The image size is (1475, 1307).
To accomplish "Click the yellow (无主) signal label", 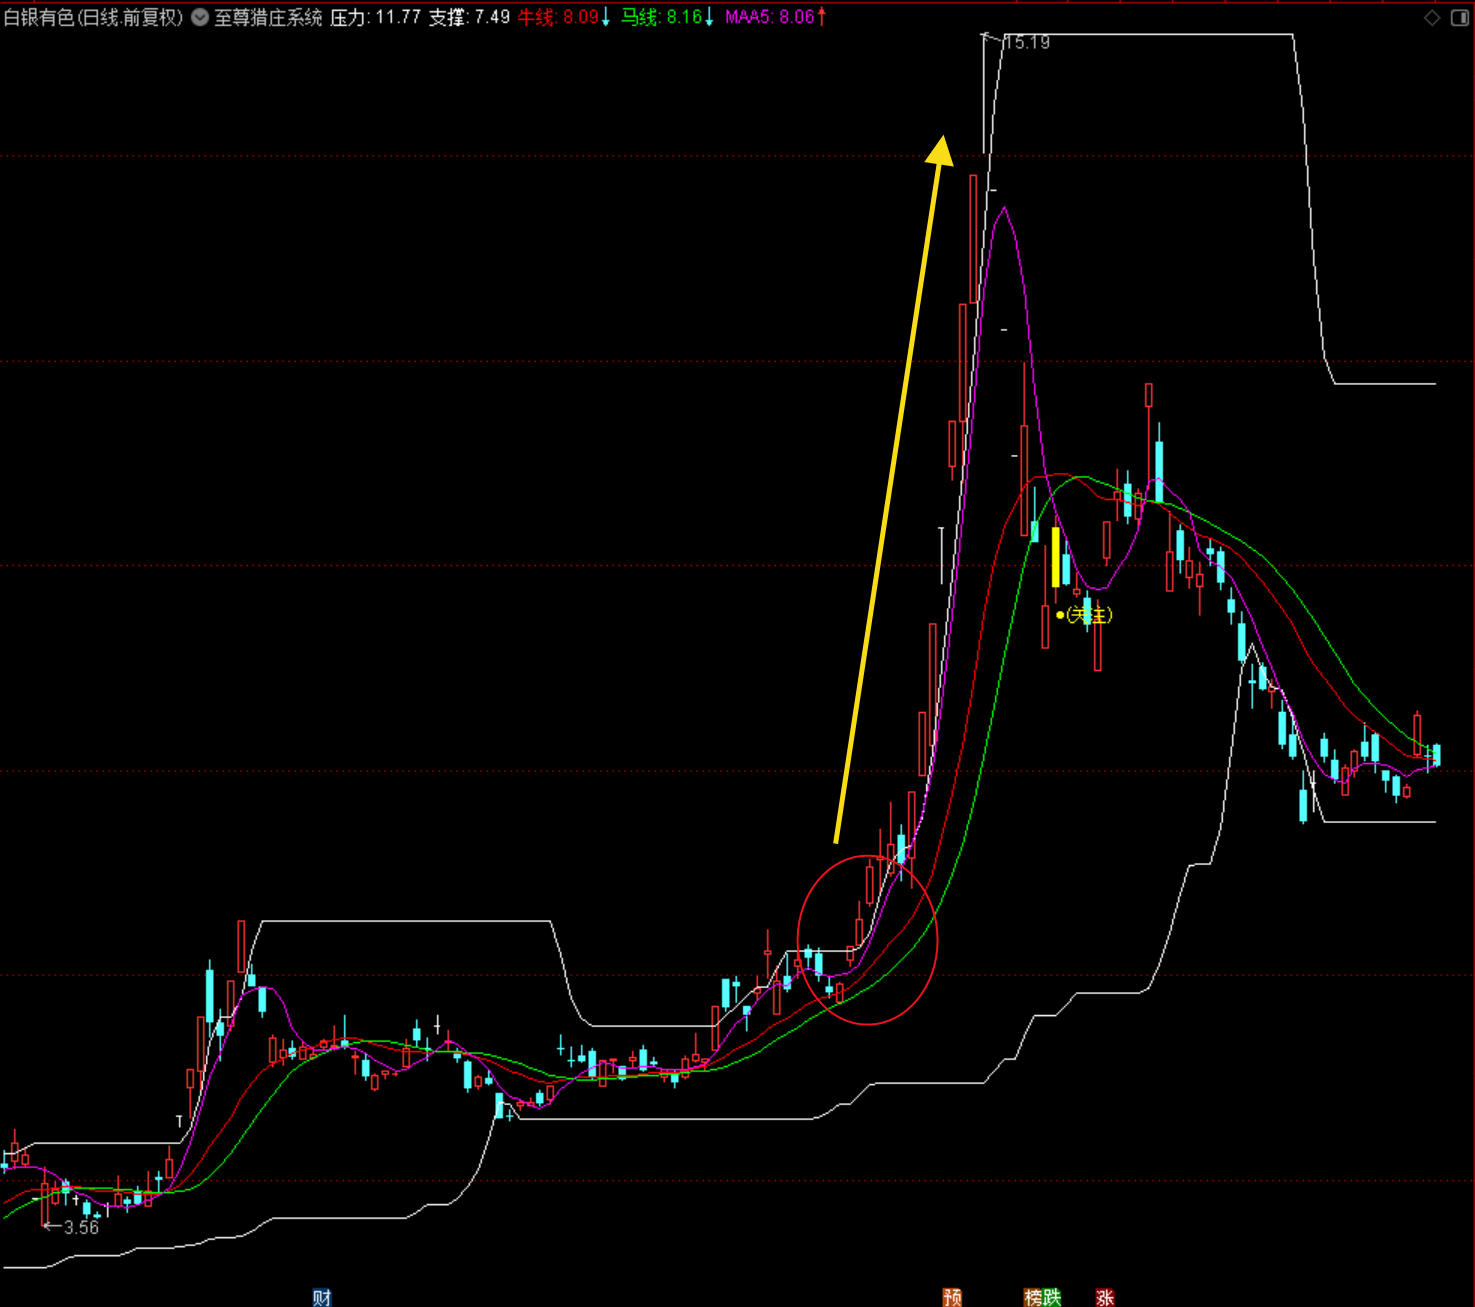I will (1088, 615).
